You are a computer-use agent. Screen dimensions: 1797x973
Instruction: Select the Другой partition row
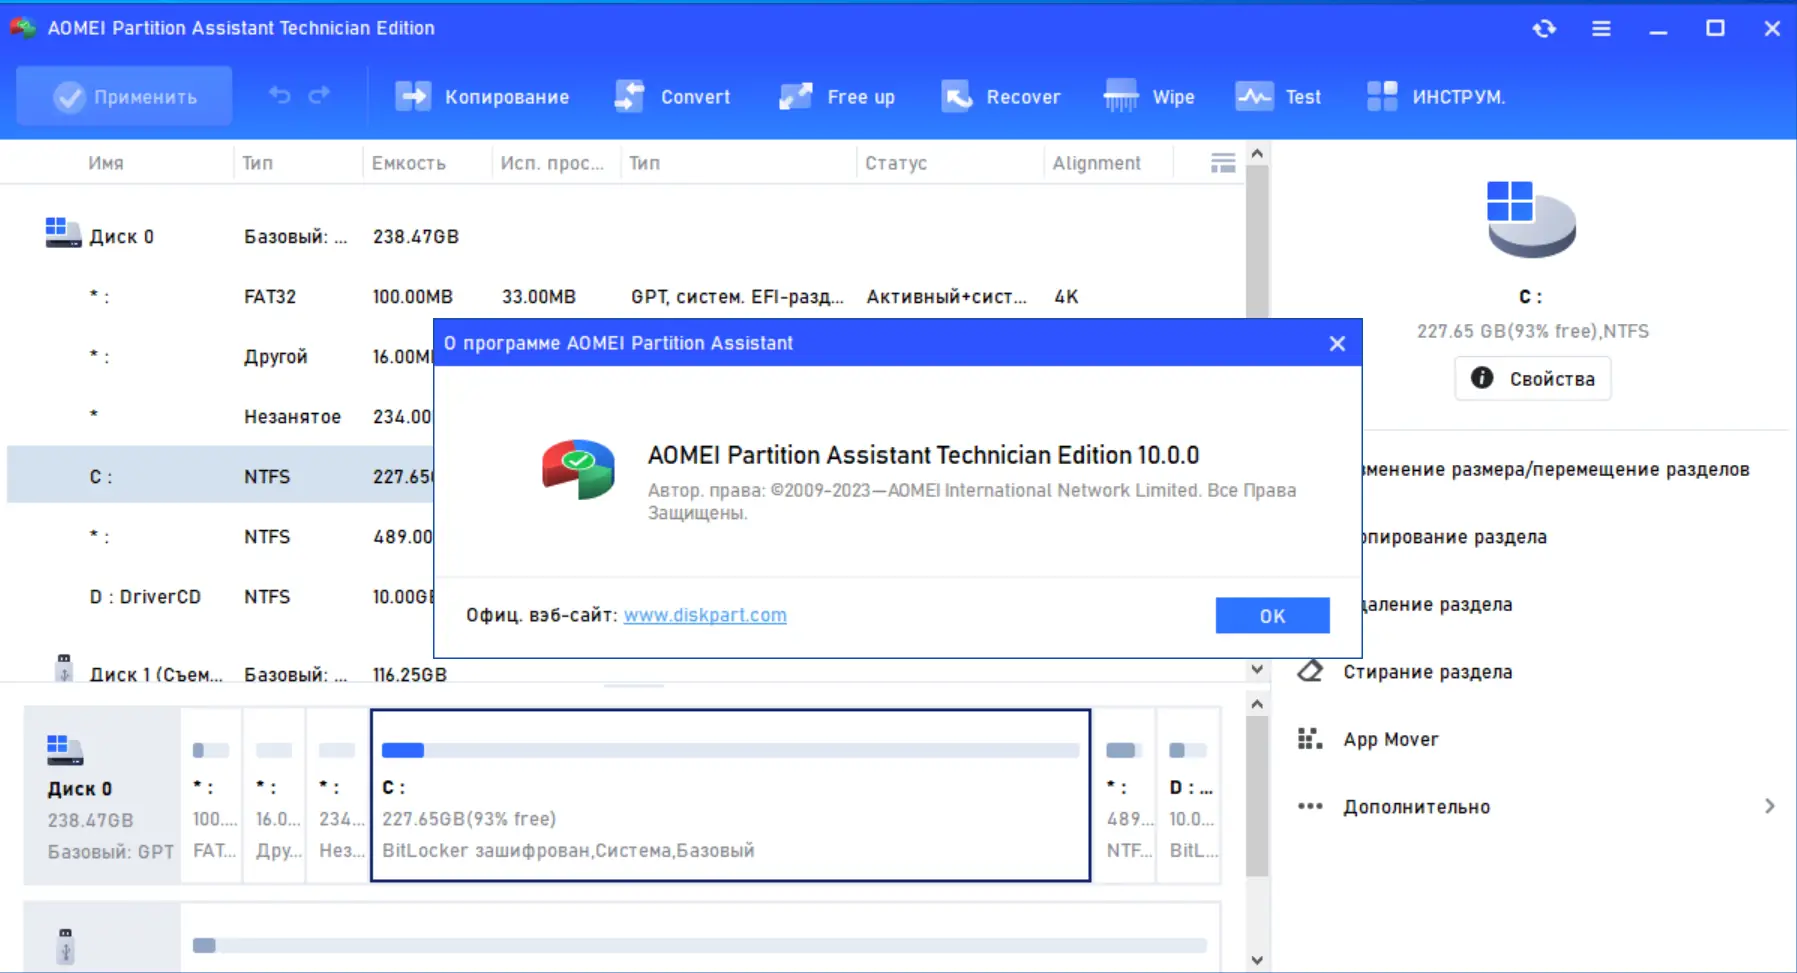(220, 357)
